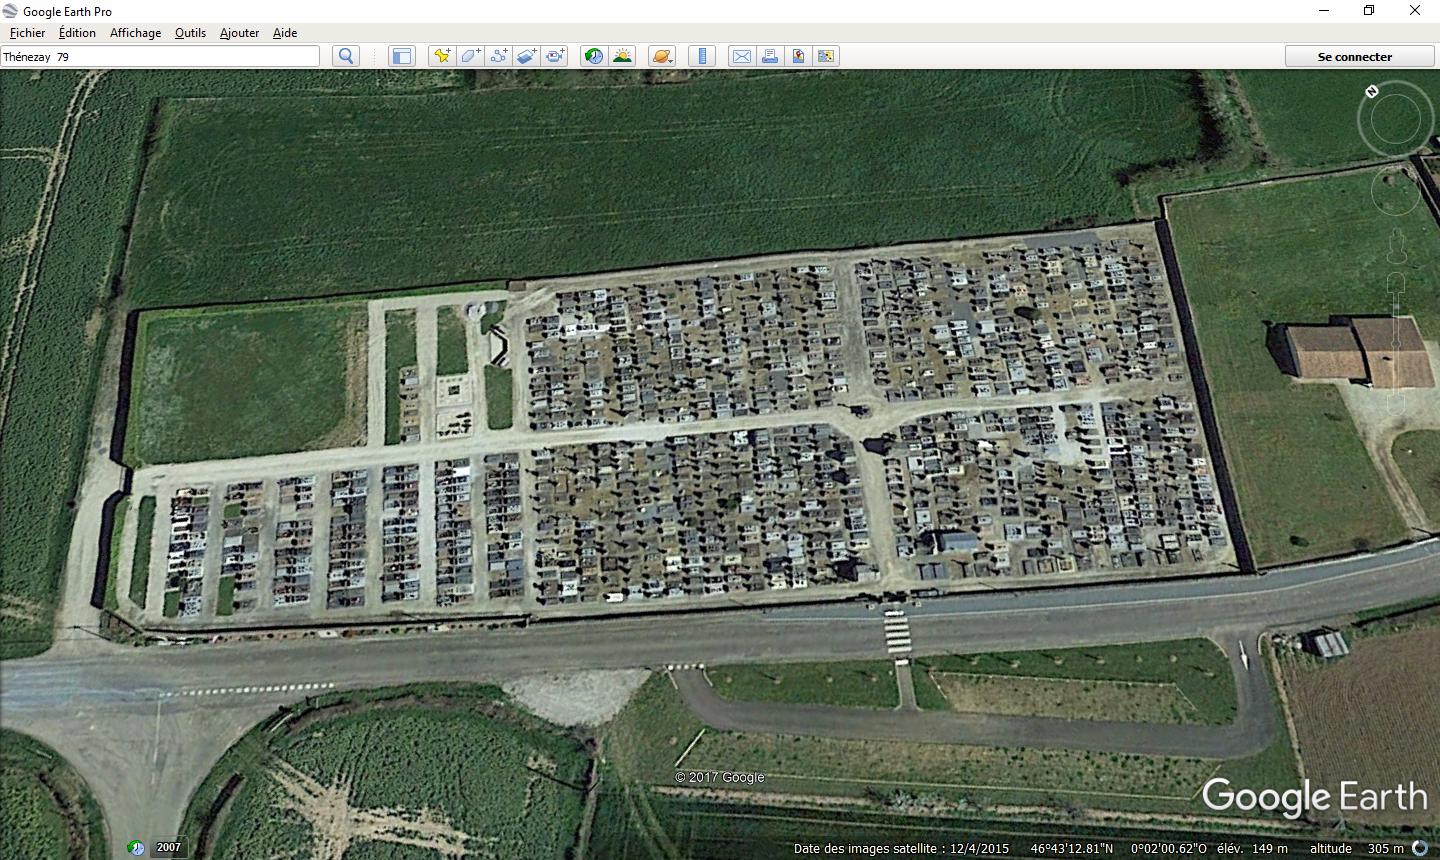Click the Street View pegman icon
Screen dimensions: 1440x860
pos(1396,247)
